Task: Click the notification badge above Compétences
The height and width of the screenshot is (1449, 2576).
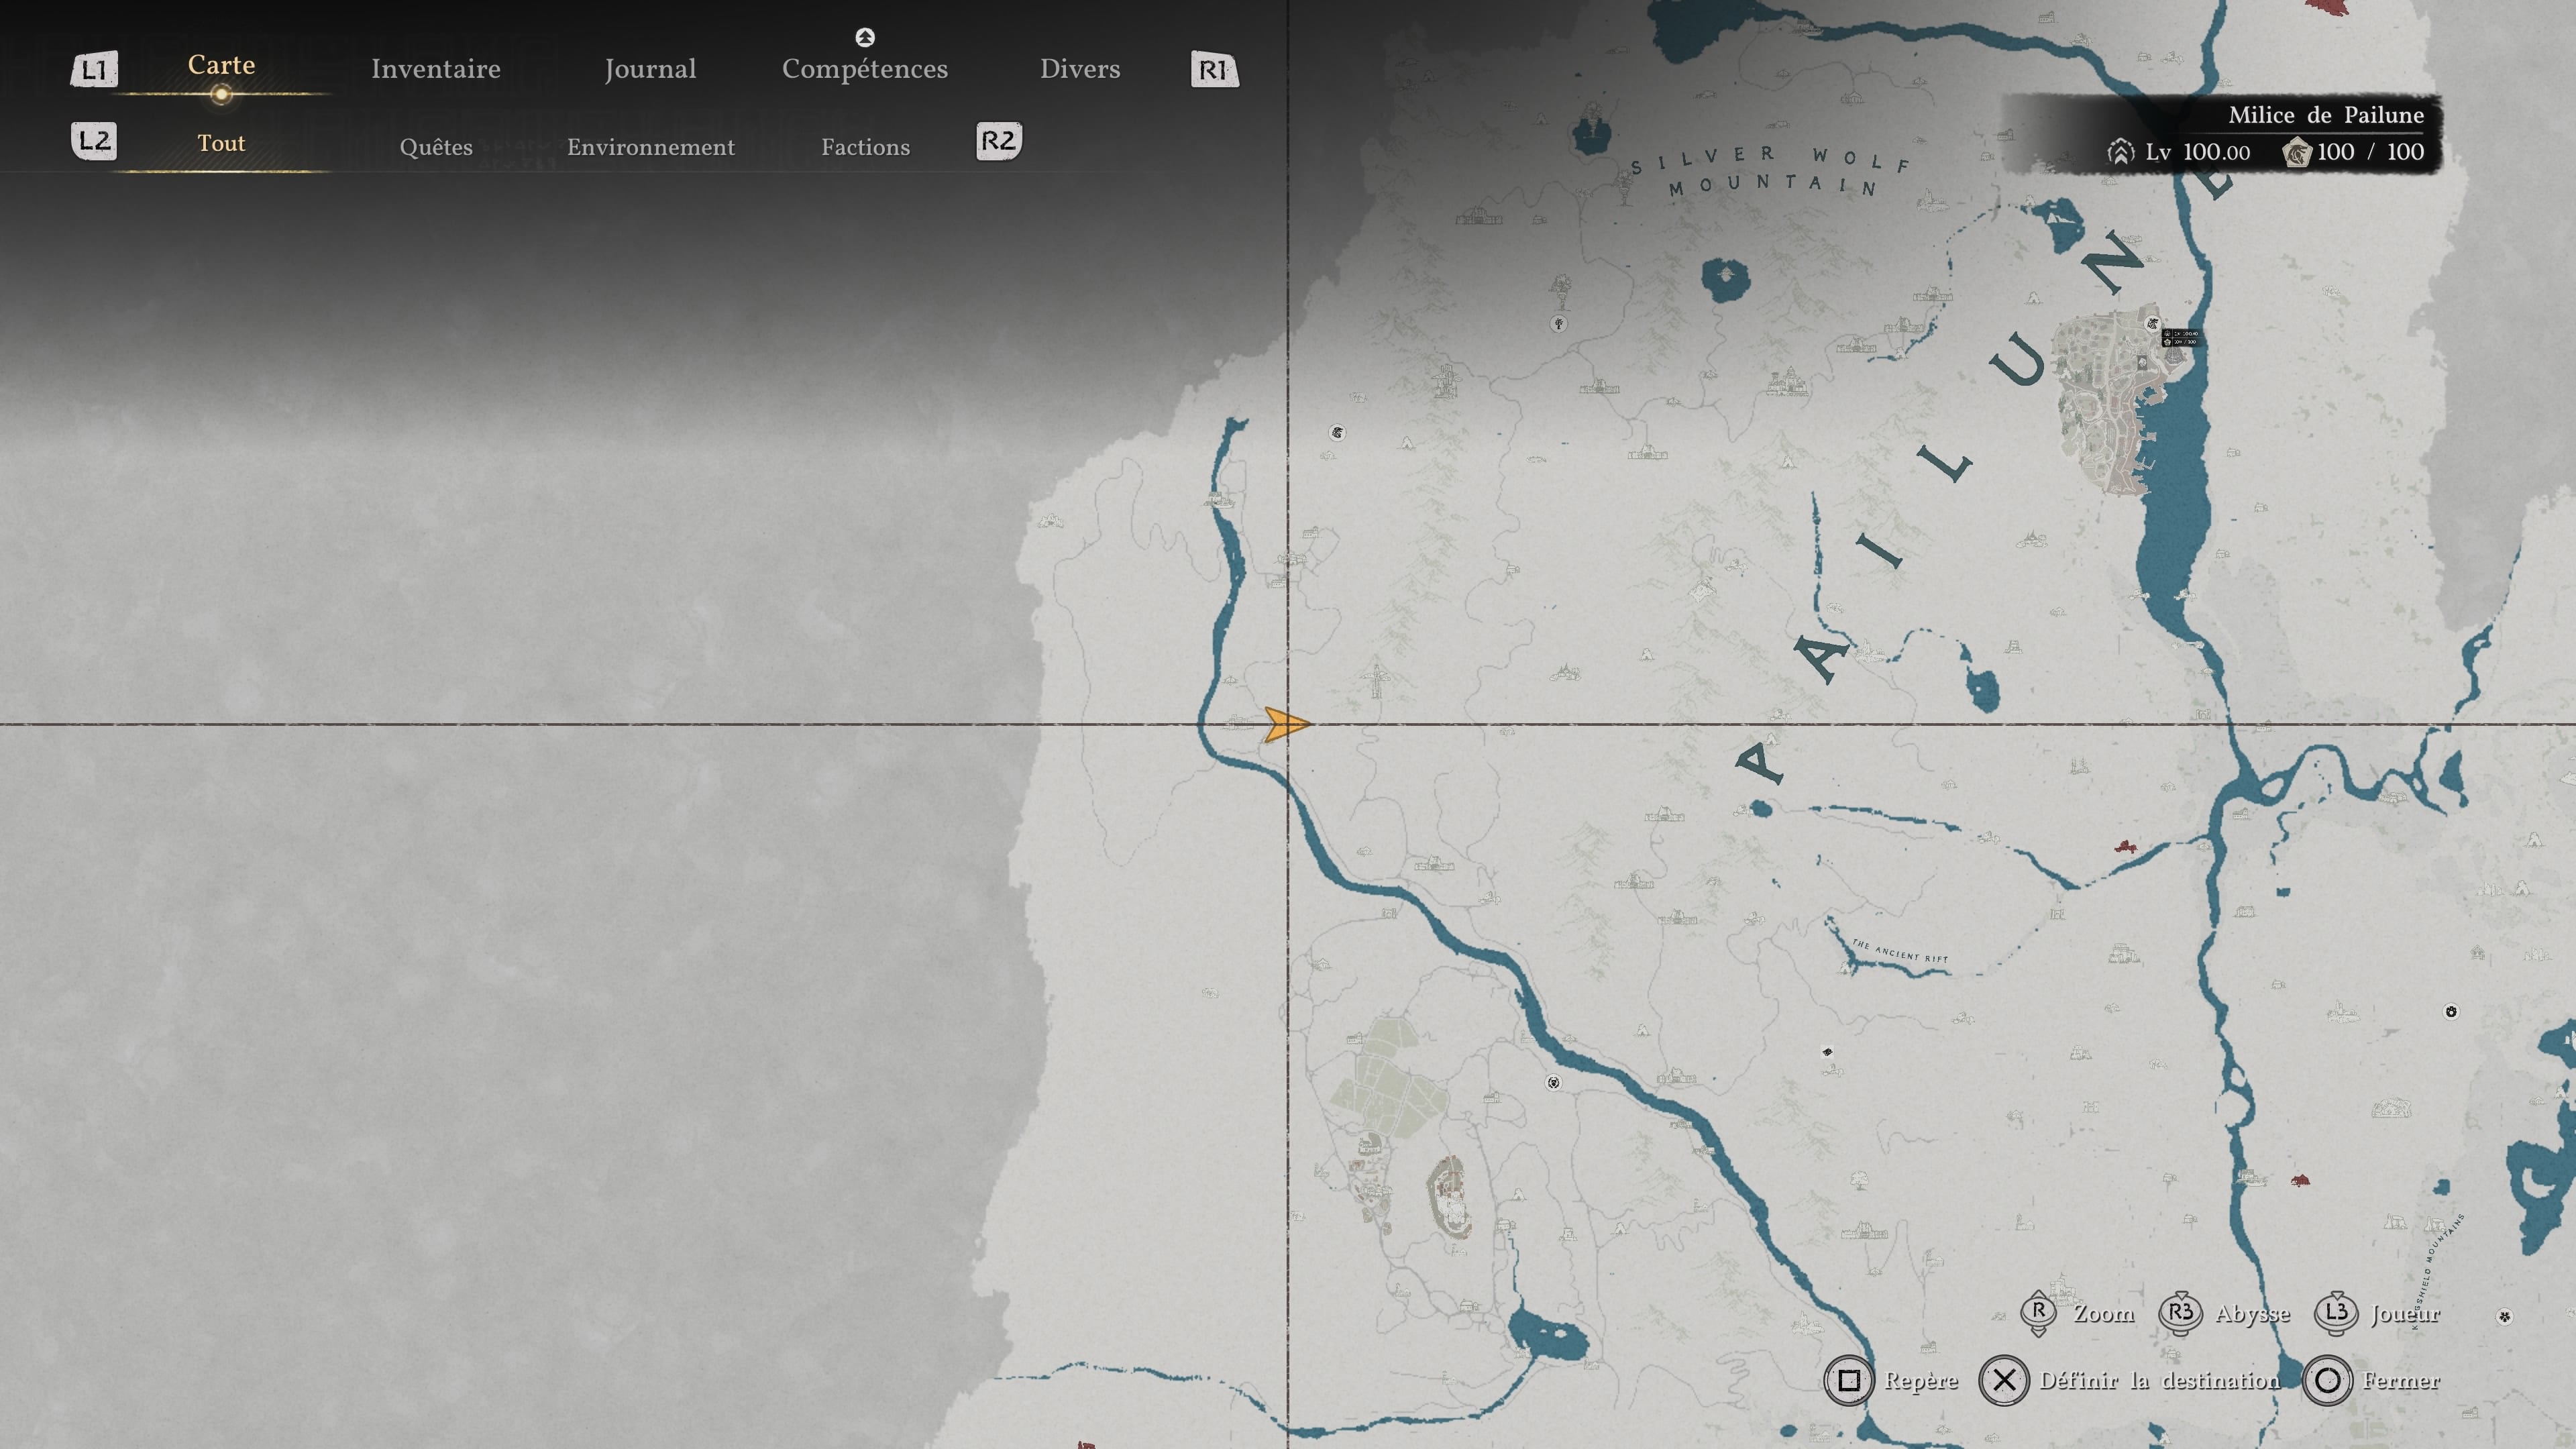Action: (x=865, y=37)
